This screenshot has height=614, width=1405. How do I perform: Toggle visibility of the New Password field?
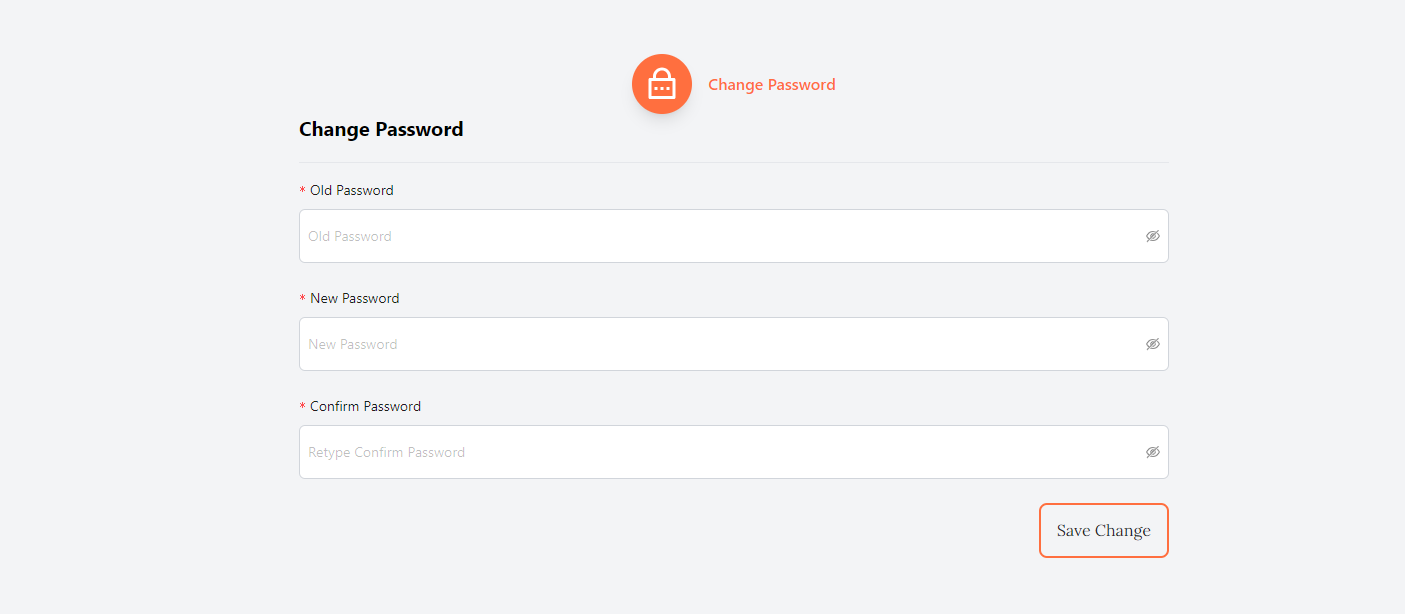tap(1152, 344)
